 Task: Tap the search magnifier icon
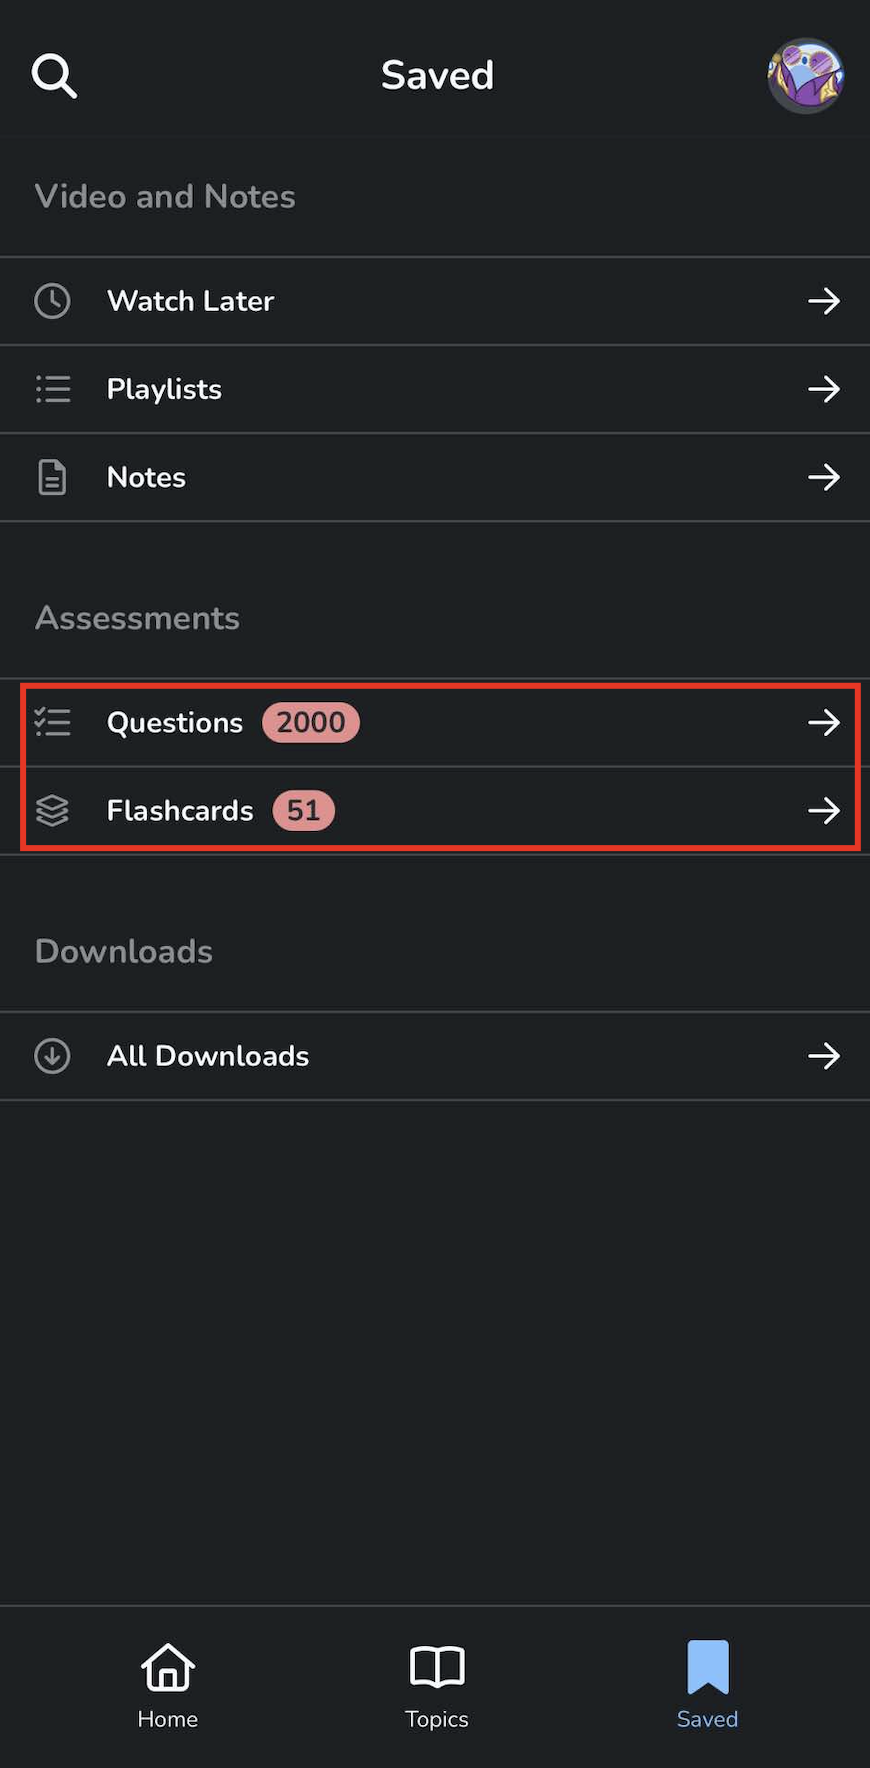click(54, 76)
